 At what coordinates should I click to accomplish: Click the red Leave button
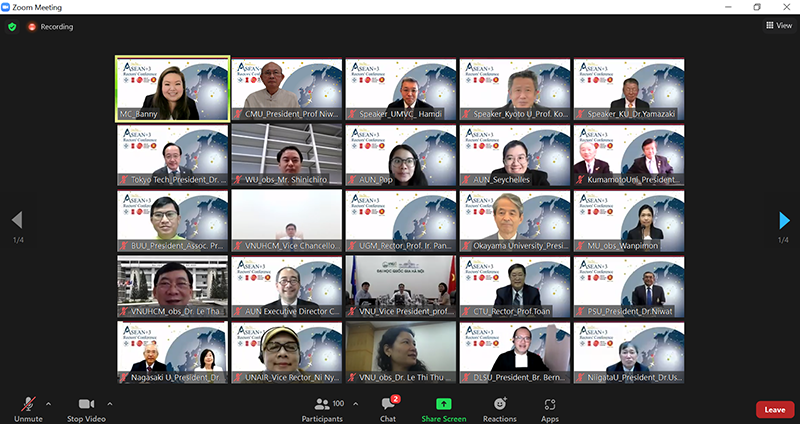(x=774, y=410)
